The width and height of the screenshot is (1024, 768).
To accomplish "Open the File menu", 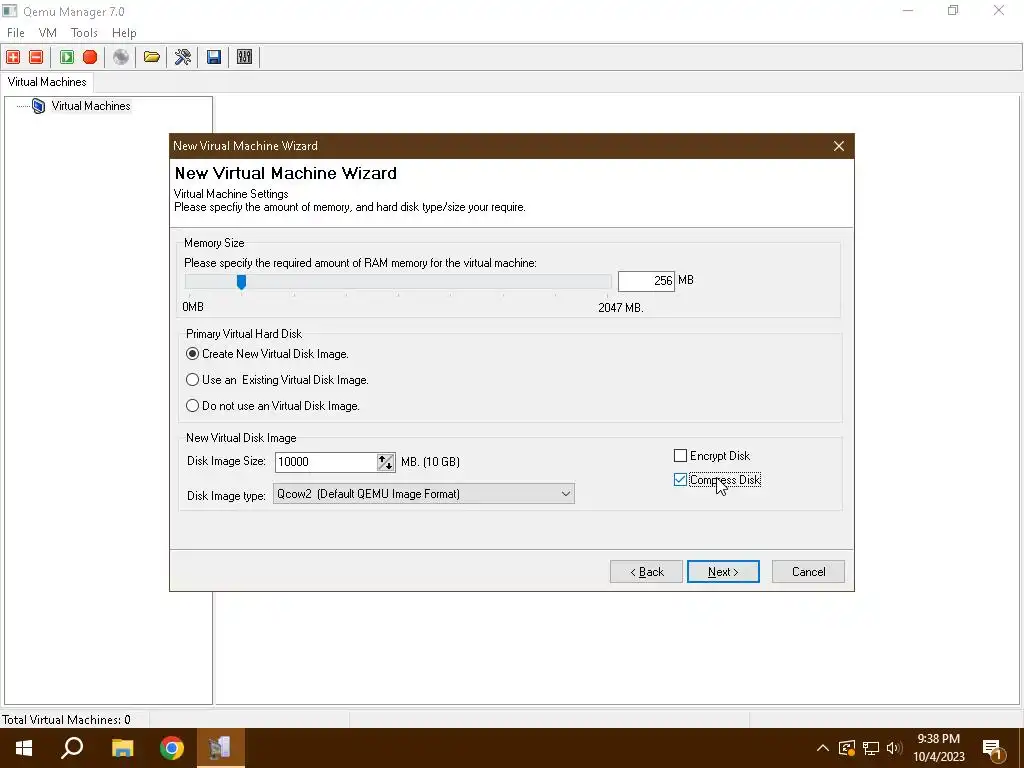I will (16, 33).
